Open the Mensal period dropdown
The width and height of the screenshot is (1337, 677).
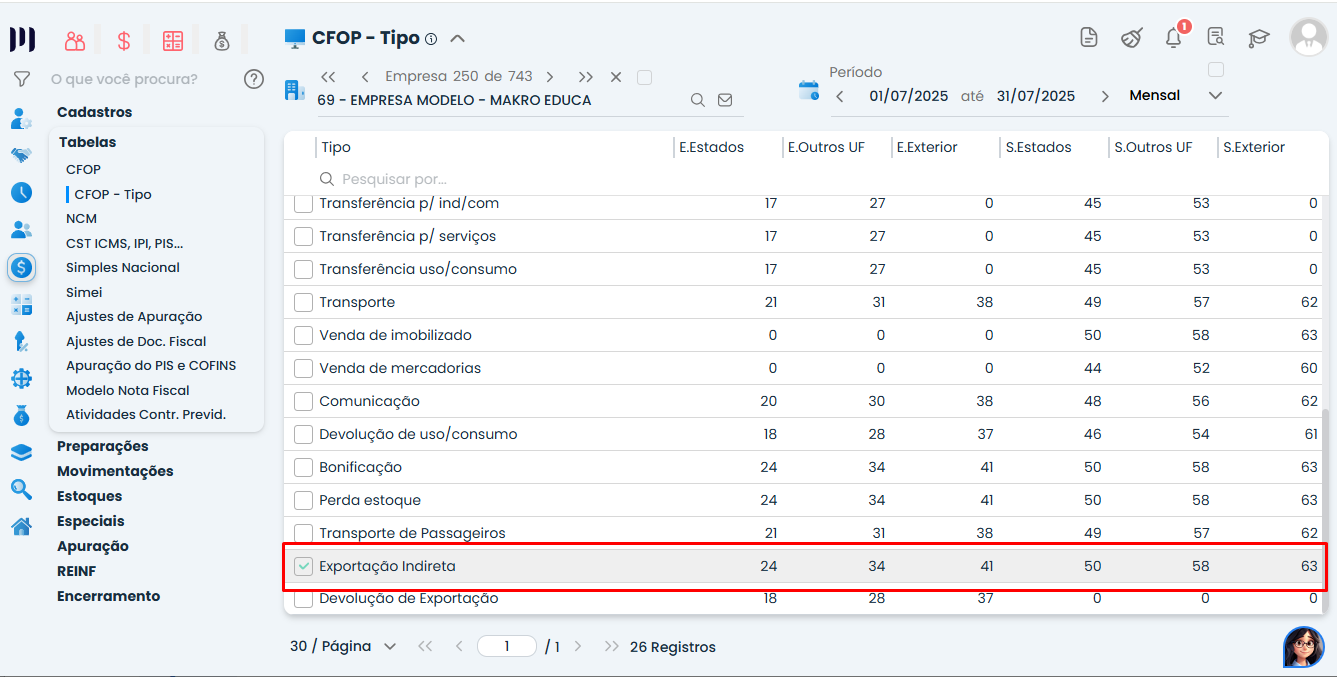coord(1176,96)
